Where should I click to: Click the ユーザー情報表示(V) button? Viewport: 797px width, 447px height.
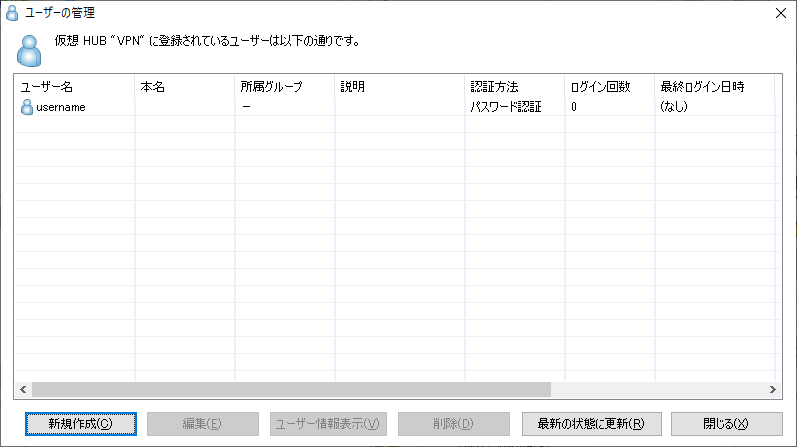pos(328,424)
